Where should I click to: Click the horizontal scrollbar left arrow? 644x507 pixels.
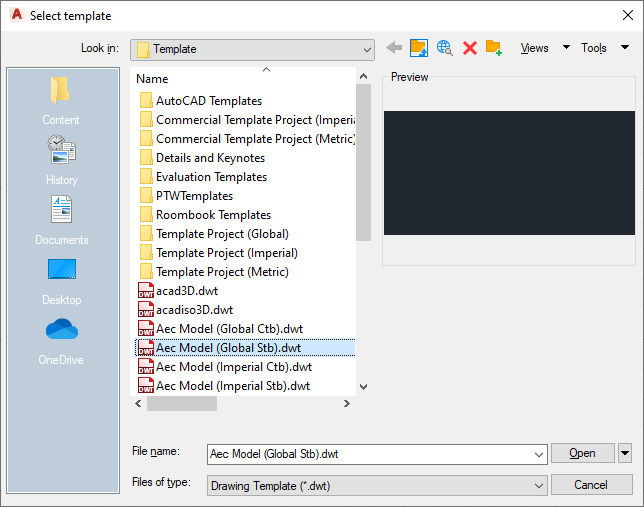point(138,403)
